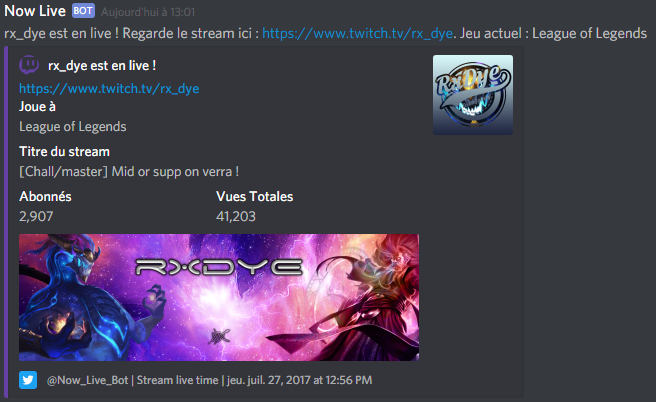Click the blue Twitter bird icon
656x402 pixels.
point(28,380)
